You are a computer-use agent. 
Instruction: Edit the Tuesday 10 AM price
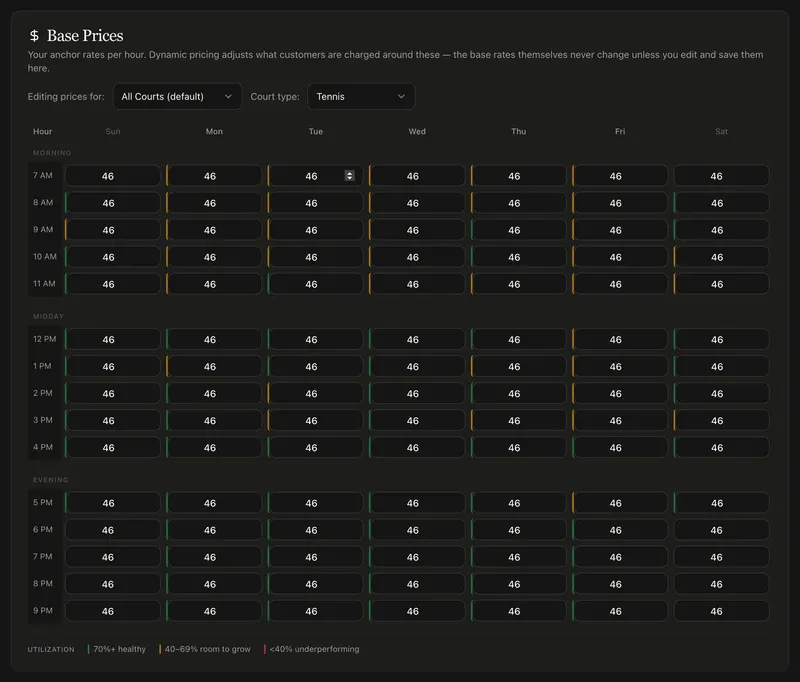click(x=315, y=257)
